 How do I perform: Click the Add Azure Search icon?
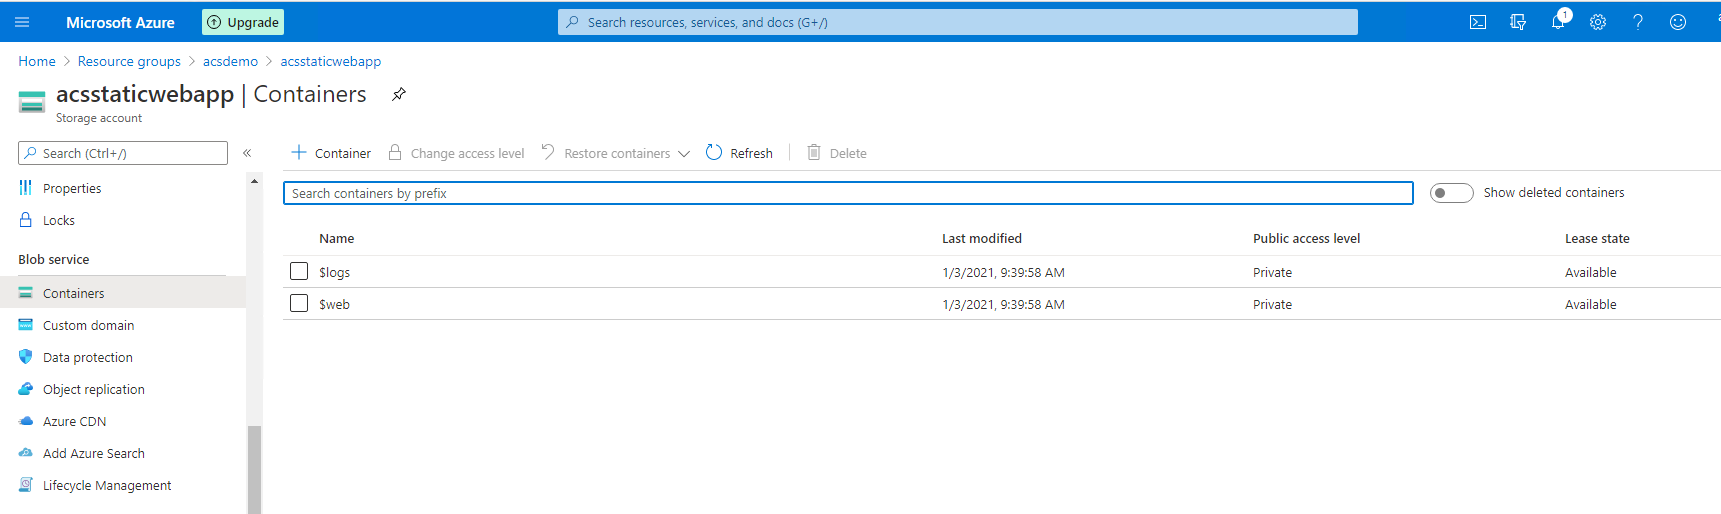26,453
